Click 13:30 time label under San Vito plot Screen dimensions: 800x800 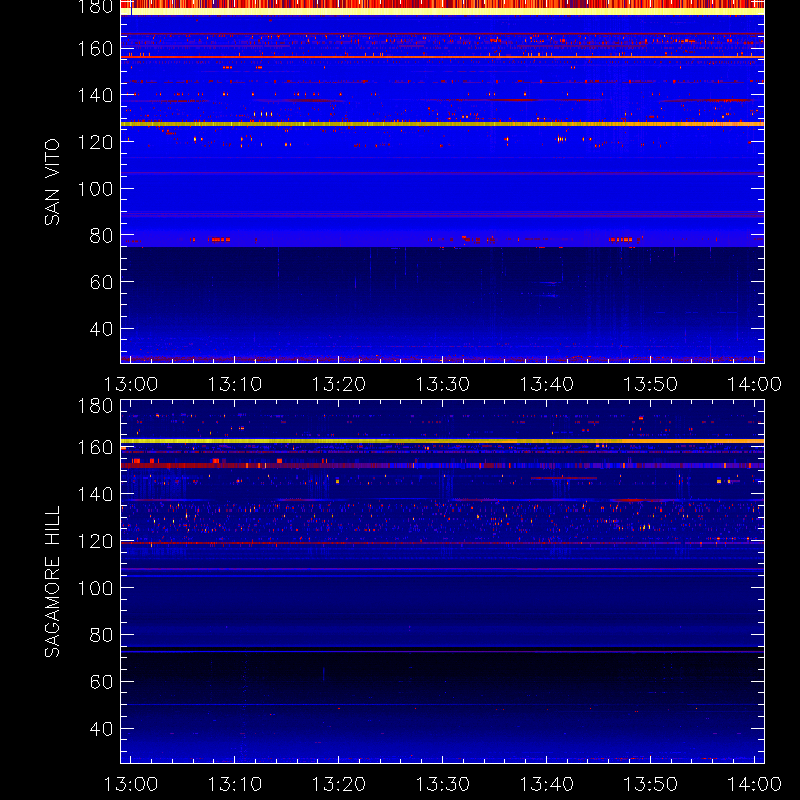point(442,384)
